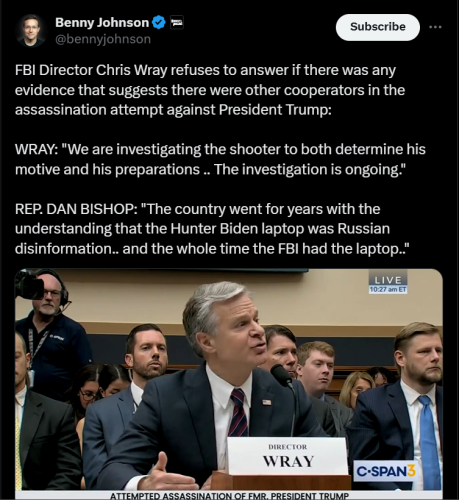This screenshot has height=500, width=459.
Task: Select the WRAY quote paragraph
Action: pos(220,159)
